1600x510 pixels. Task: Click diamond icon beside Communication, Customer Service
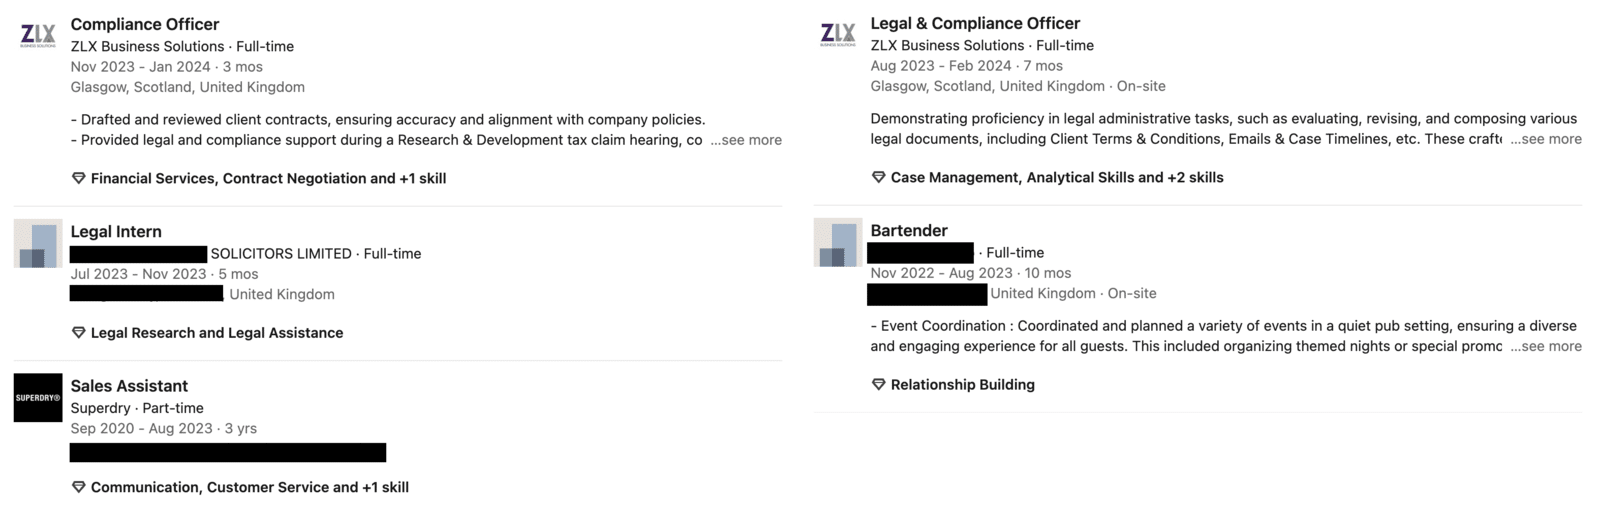[x=78, y=487]
